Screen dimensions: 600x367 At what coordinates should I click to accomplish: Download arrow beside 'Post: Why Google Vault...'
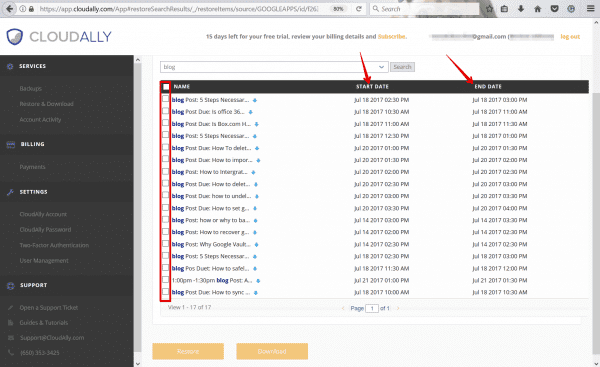coord(256,245)
